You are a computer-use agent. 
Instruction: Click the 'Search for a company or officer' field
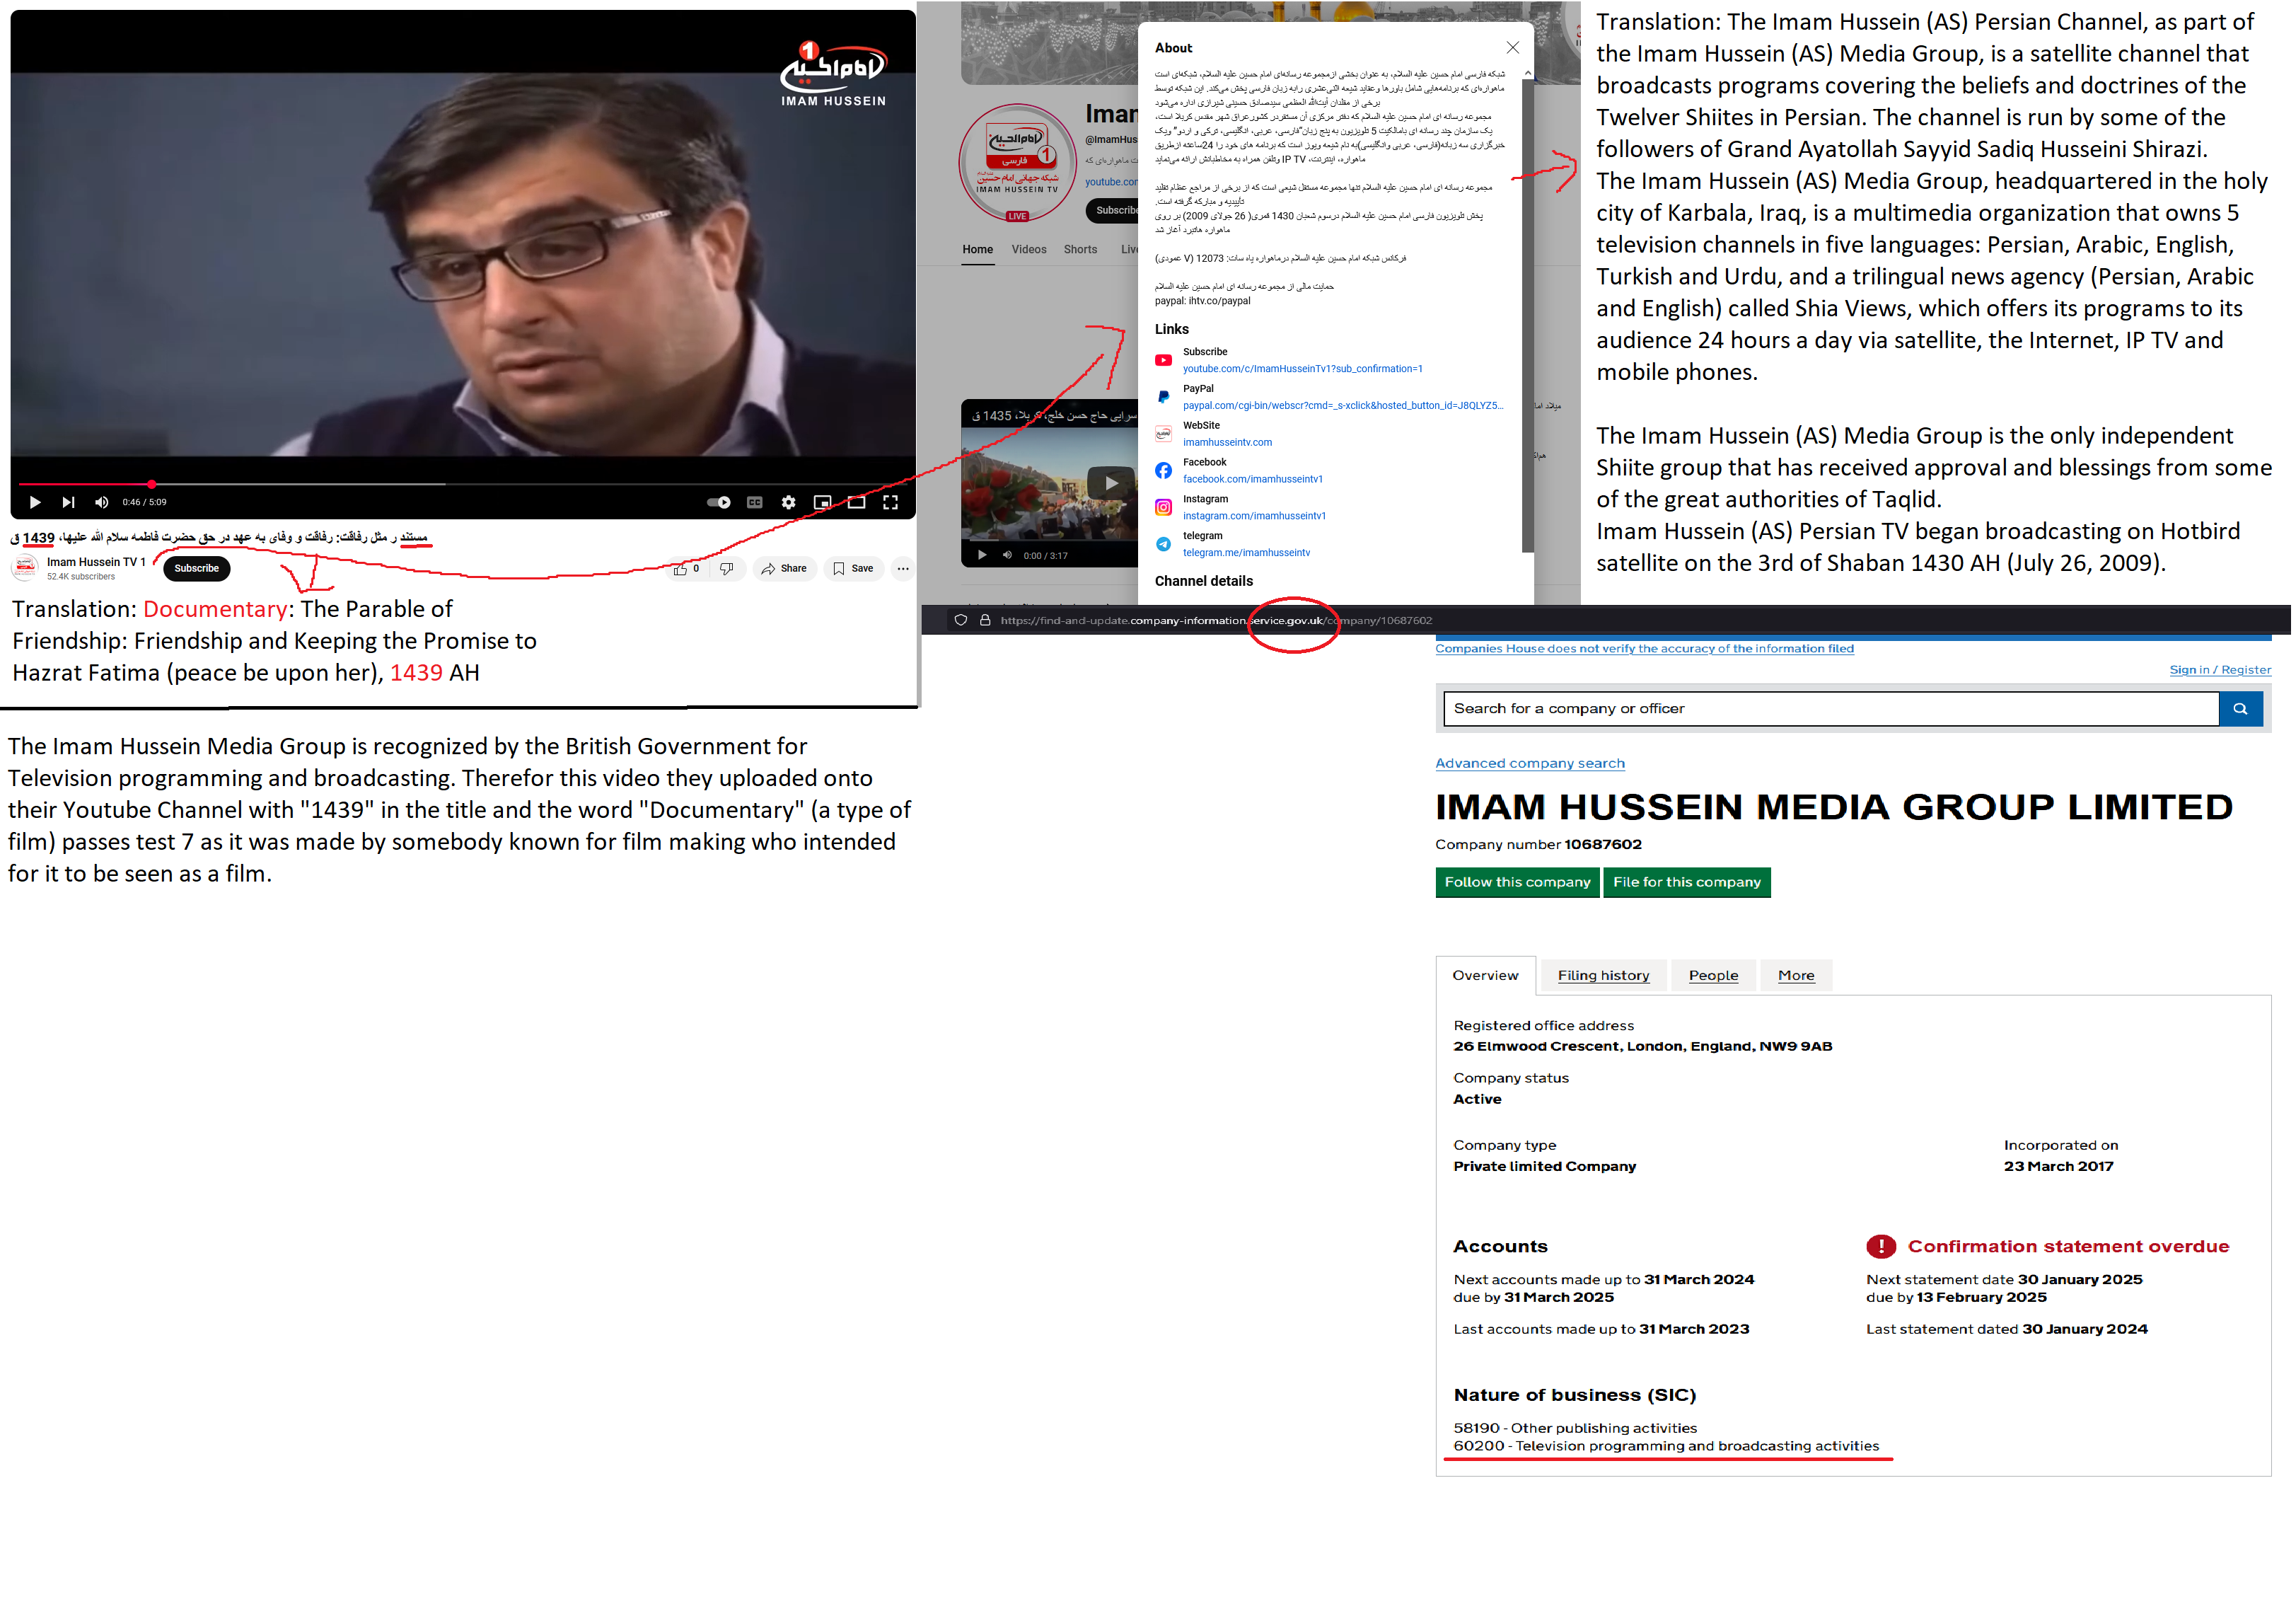point(1832,709)
